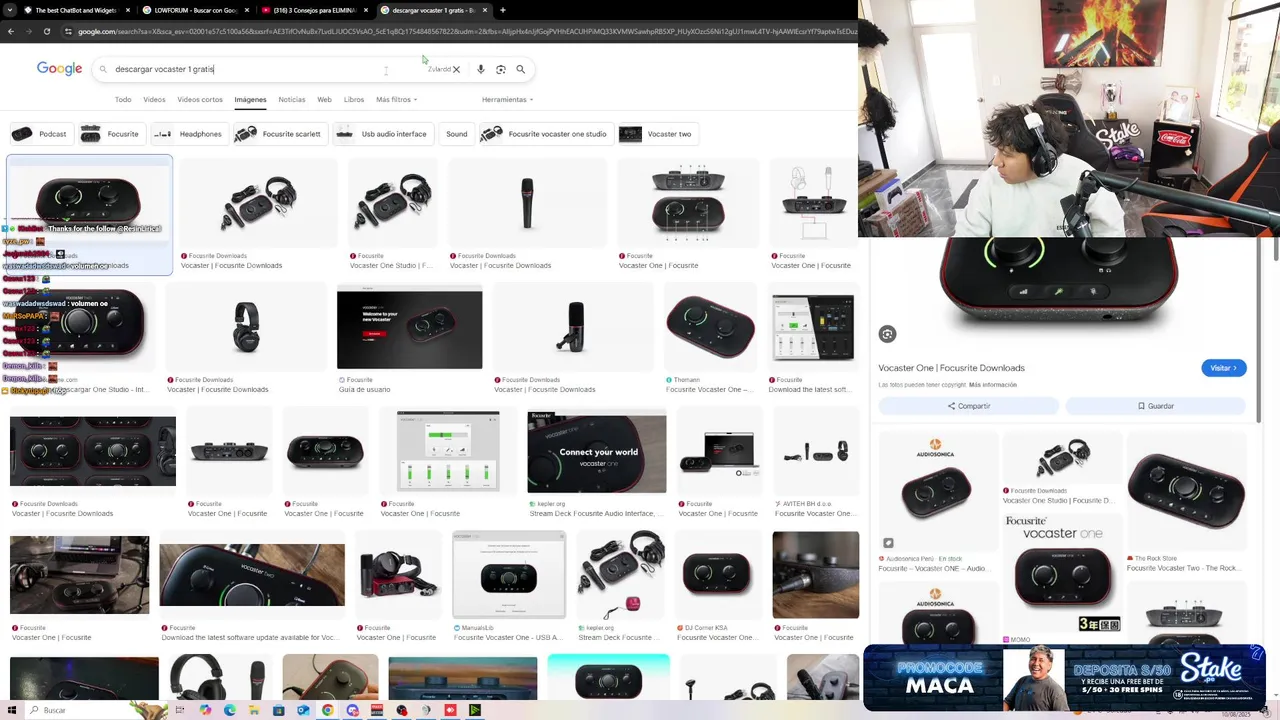Open Microsoft Edge from taskbar
1280x720 pixels.
pyautogui.click(x=230, y=710)
